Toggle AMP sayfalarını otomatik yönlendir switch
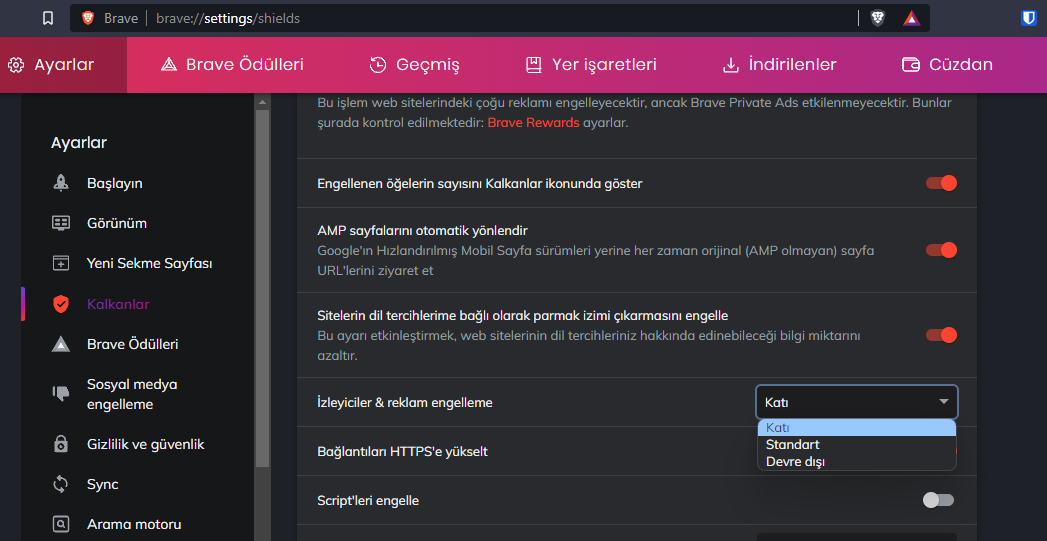This screenshot has height=541, width=1047. click(x=941, y=250)
